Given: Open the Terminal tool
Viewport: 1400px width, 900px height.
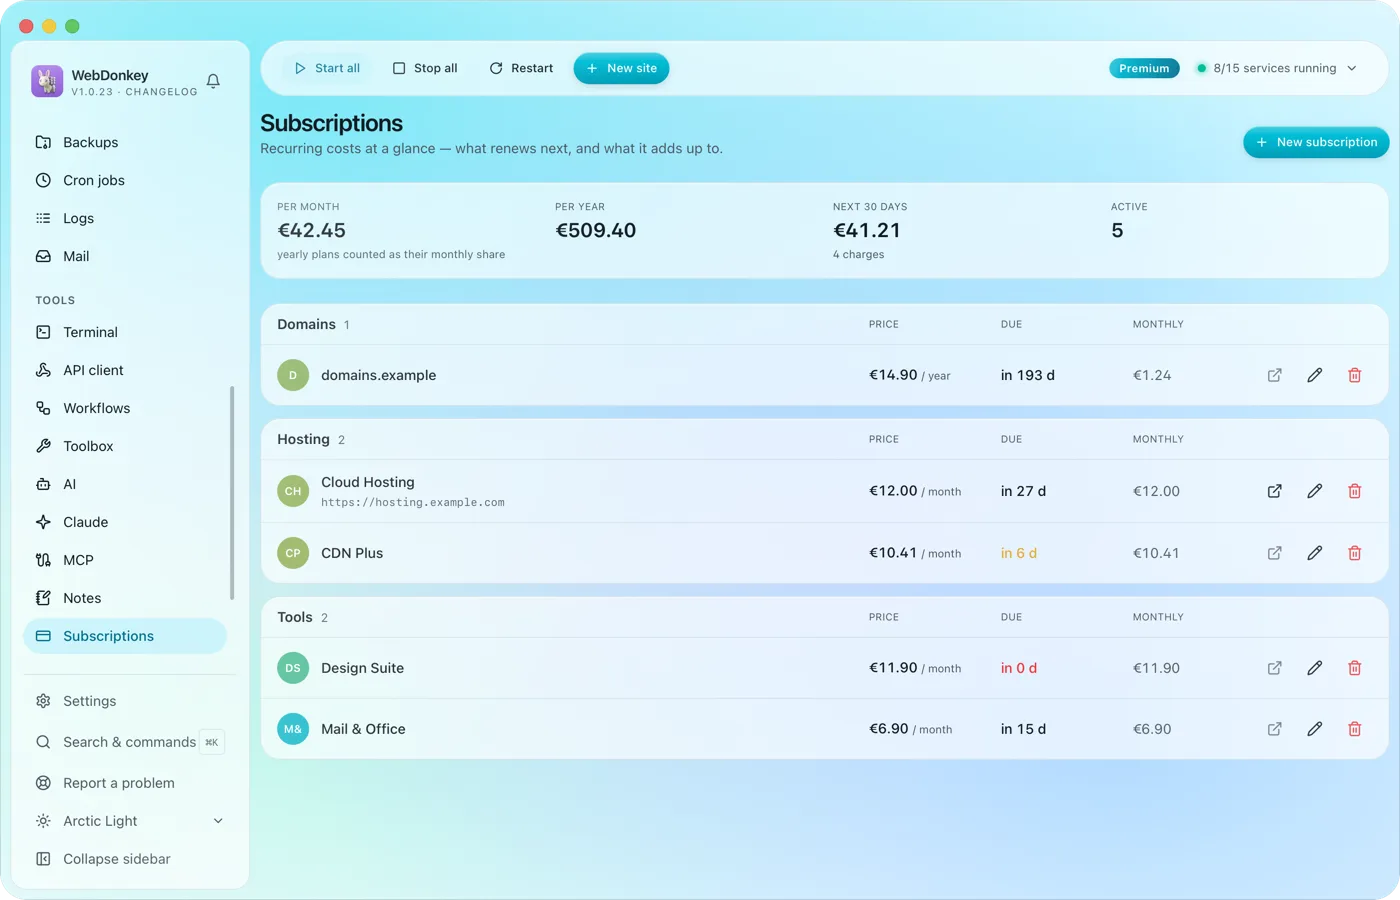Looking at the screenshot, I should (x=125, y=332).
